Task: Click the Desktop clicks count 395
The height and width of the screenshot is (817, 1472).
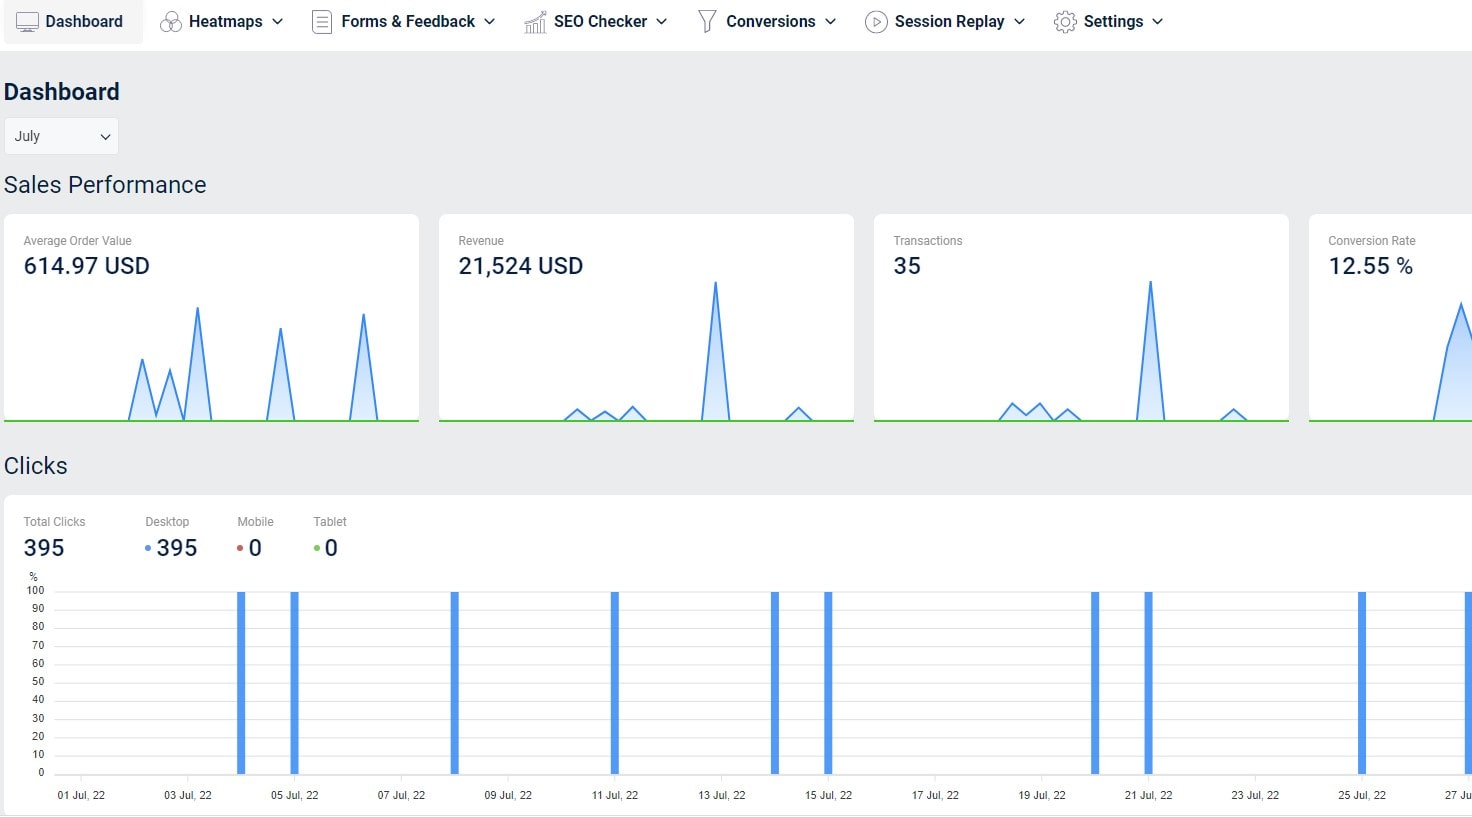Action: pos(177,548)
